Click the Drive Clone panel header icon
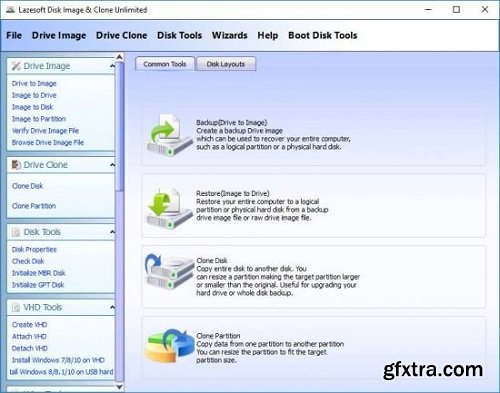500x393 pixels. pyautogui.click(x=16, y=165)
